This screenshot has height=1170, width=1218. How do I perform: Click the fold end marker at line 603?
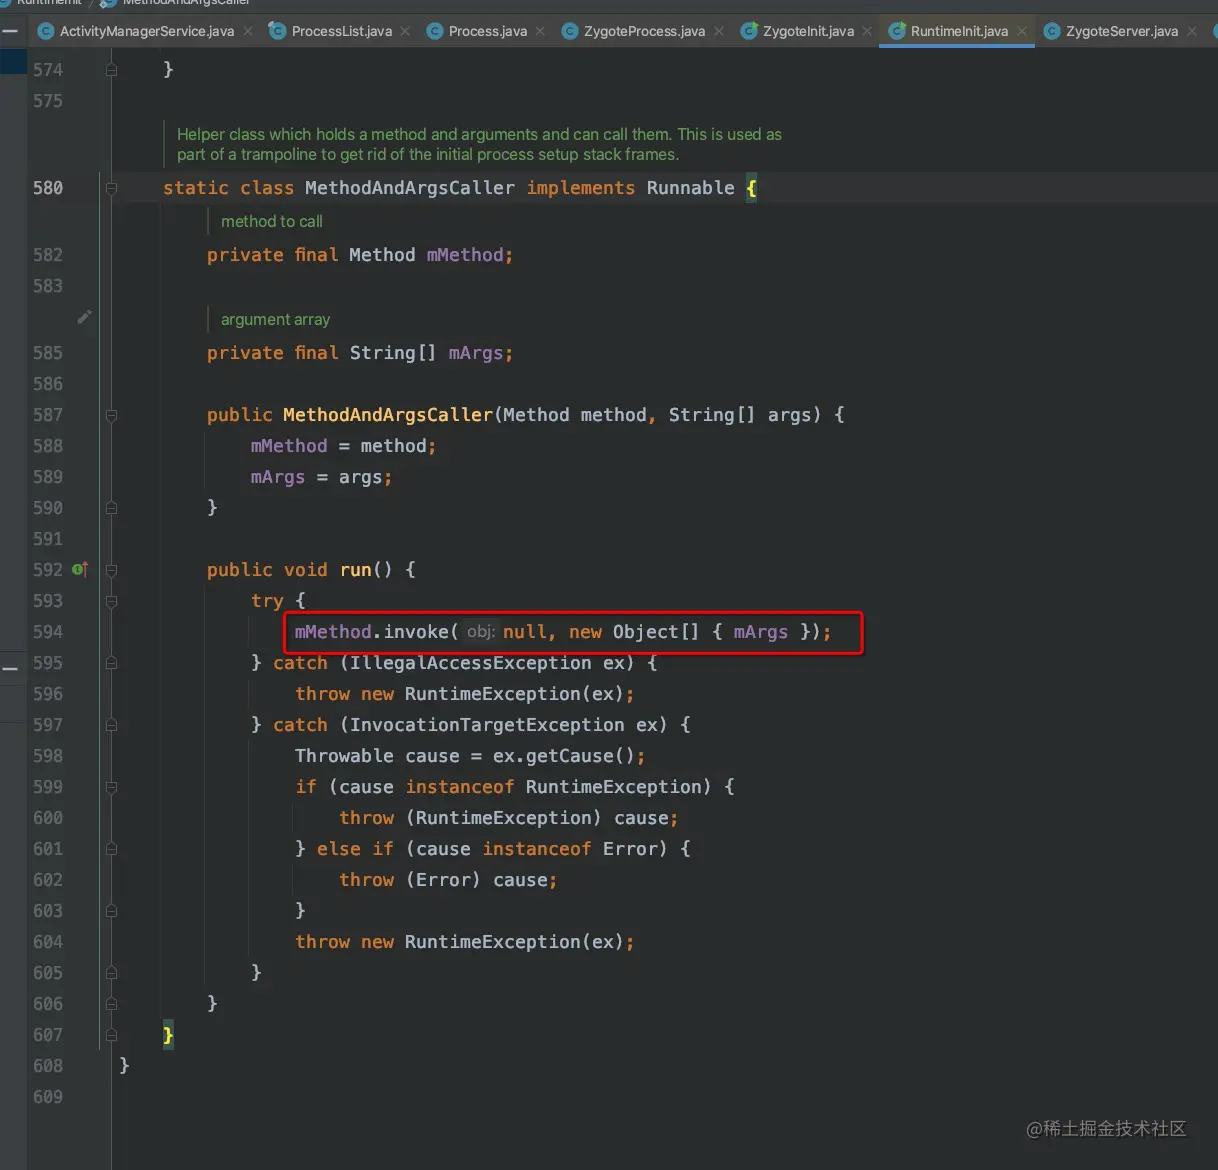(111, 911)
